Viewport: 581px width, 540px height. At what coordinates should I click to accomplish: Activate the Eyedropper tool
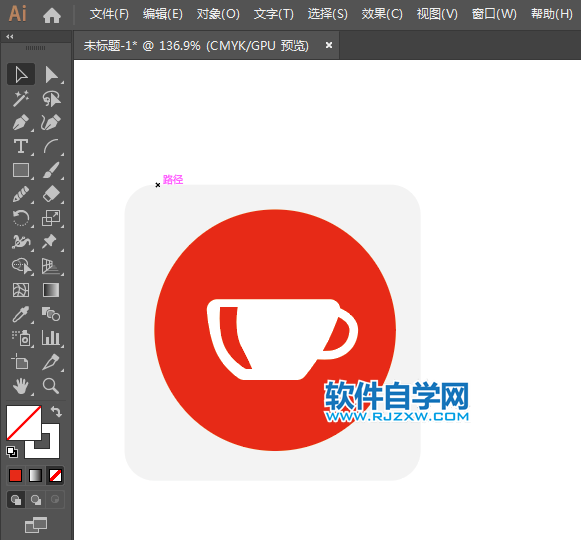click(x=21, y=314)
